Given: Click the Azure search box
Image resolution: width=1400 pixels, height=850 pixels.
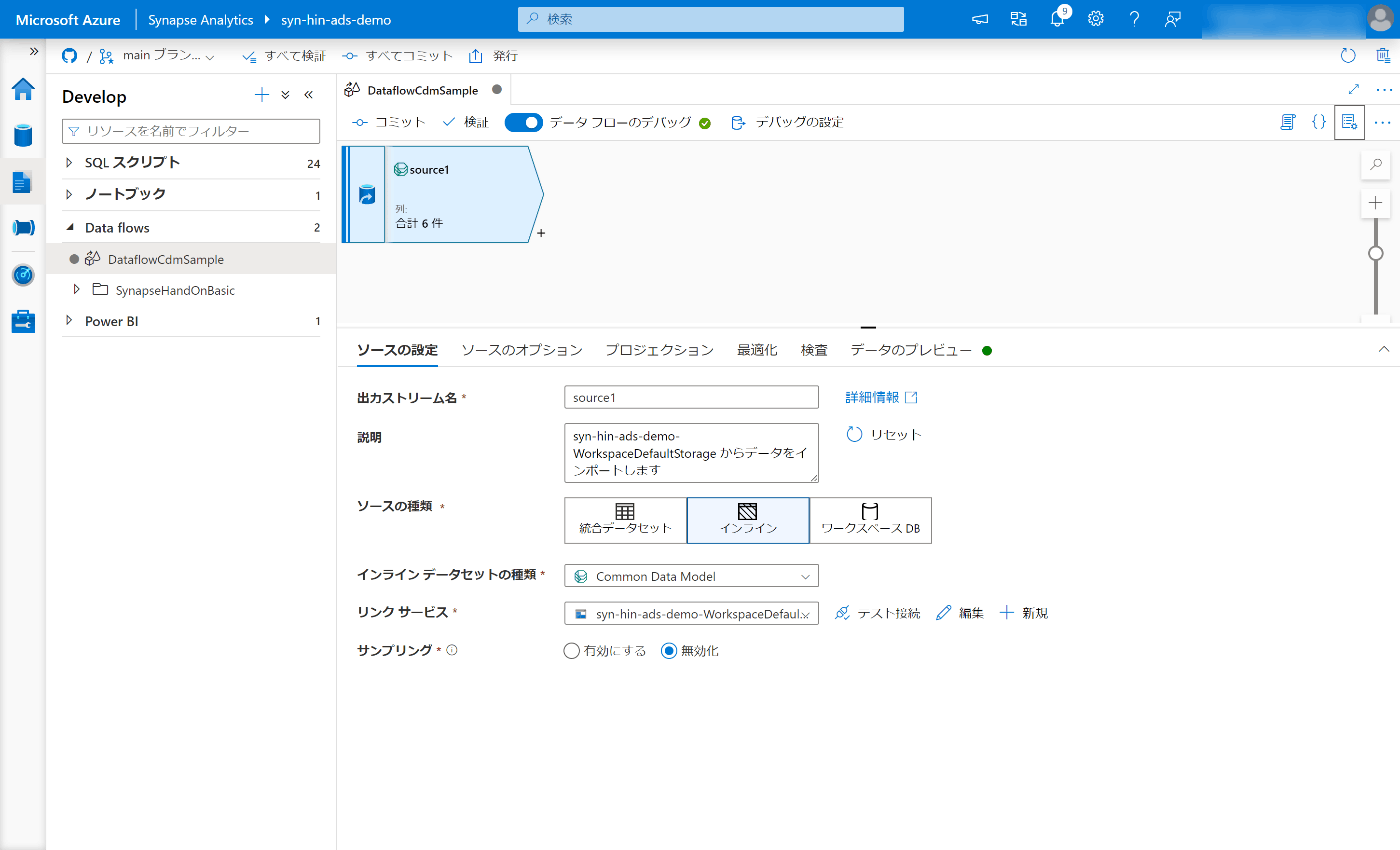Looking at the screenshot, I should click(x=710, y=19).
